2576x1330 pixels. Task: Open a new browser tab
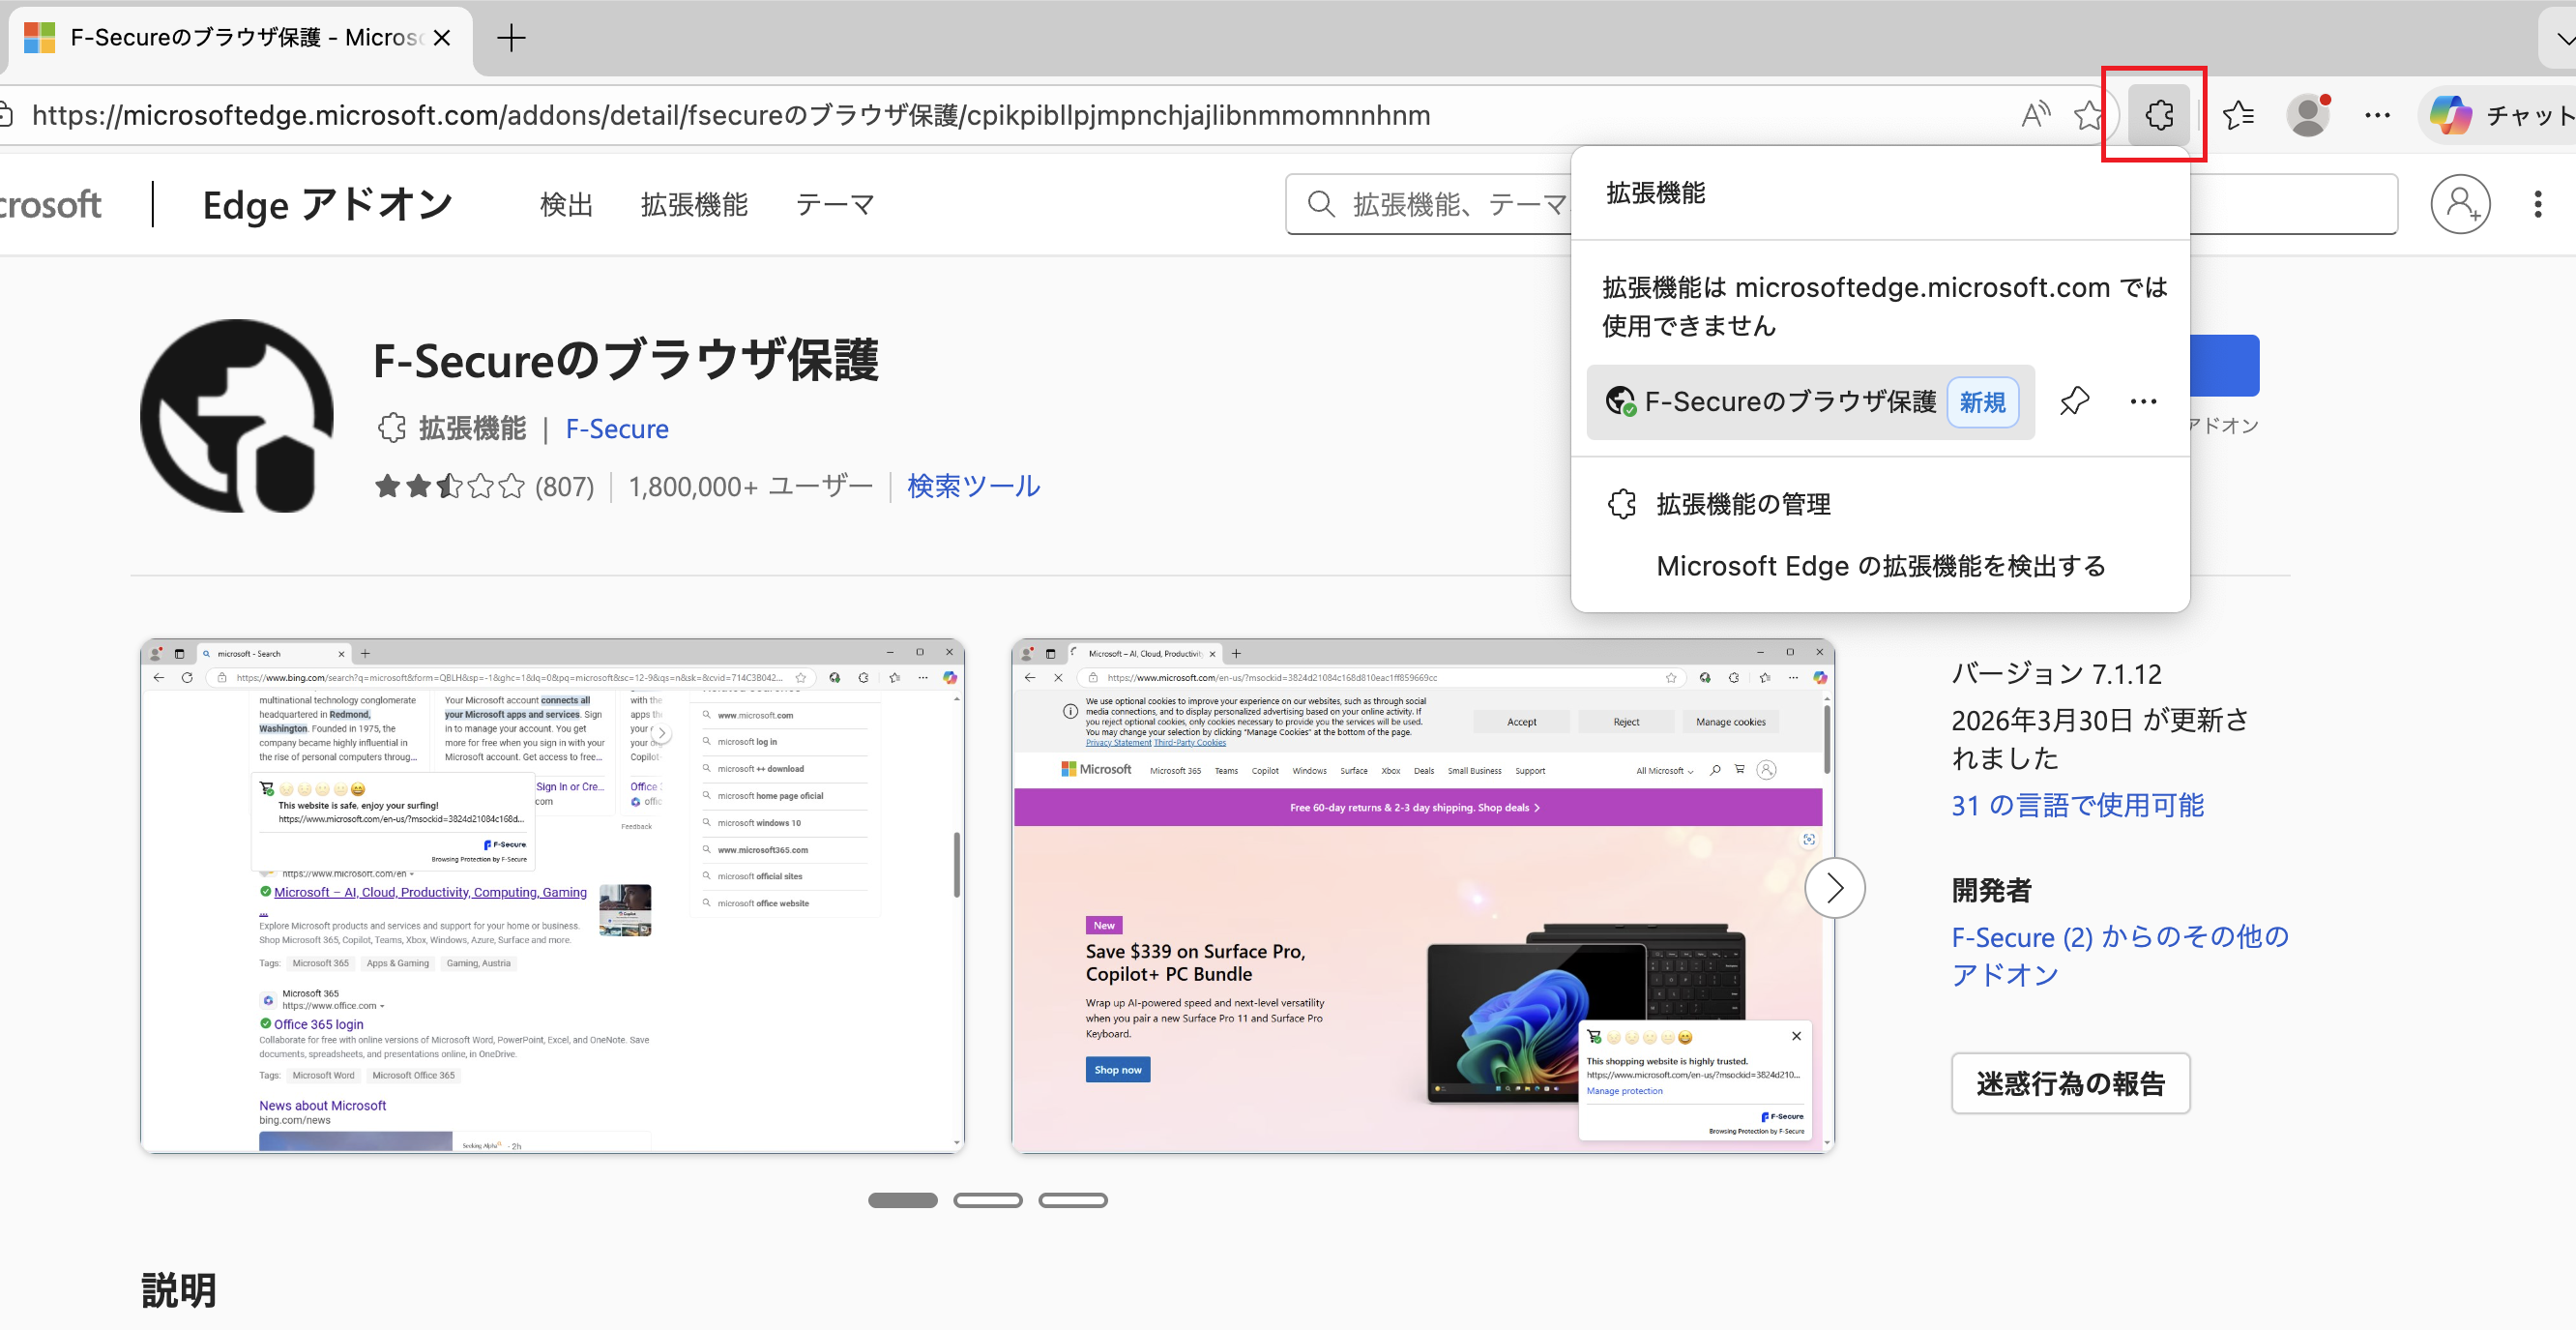point(511,38)
